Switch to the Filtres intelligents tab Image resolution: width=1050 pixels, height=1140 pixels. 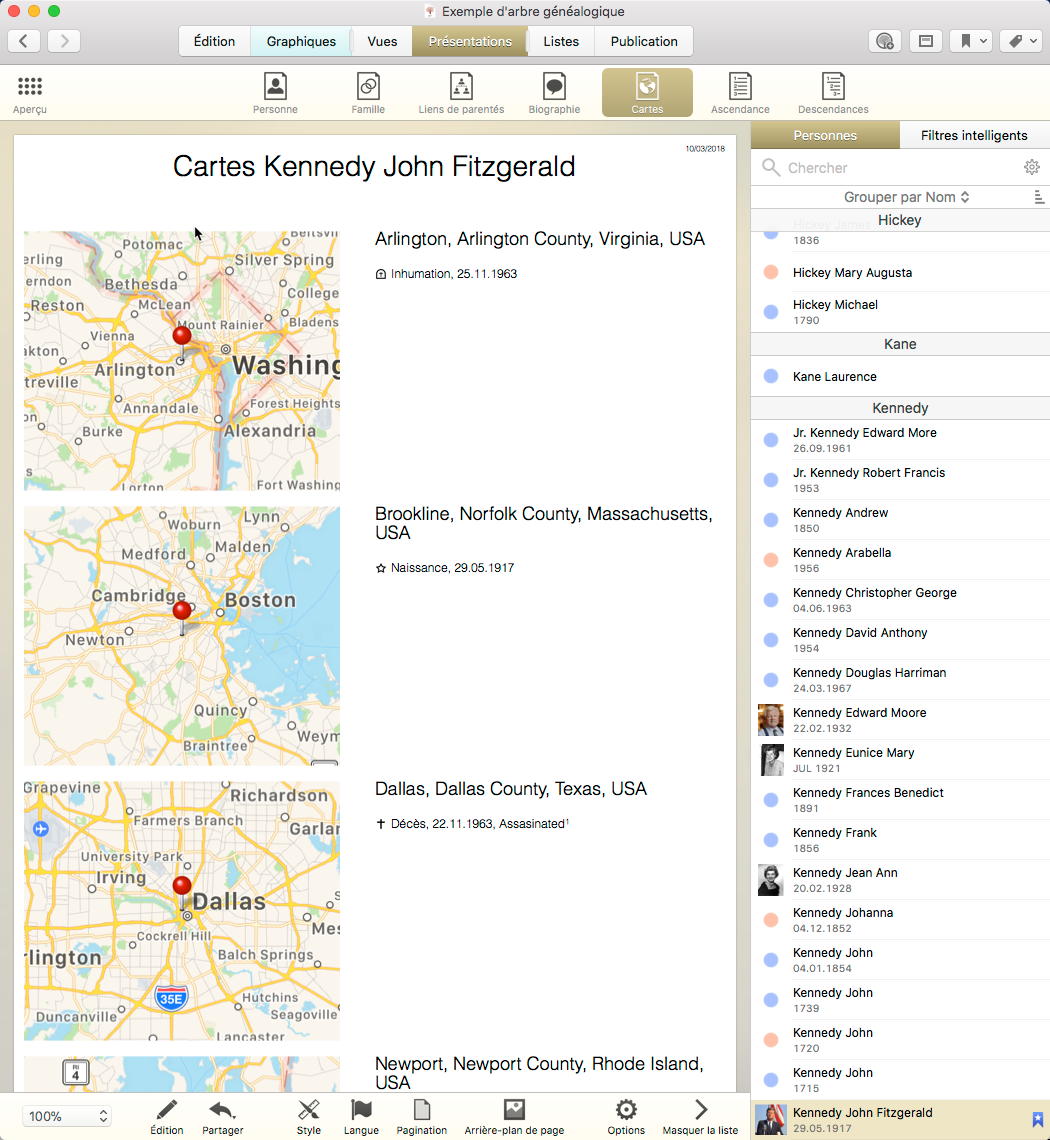click(974, 135)
